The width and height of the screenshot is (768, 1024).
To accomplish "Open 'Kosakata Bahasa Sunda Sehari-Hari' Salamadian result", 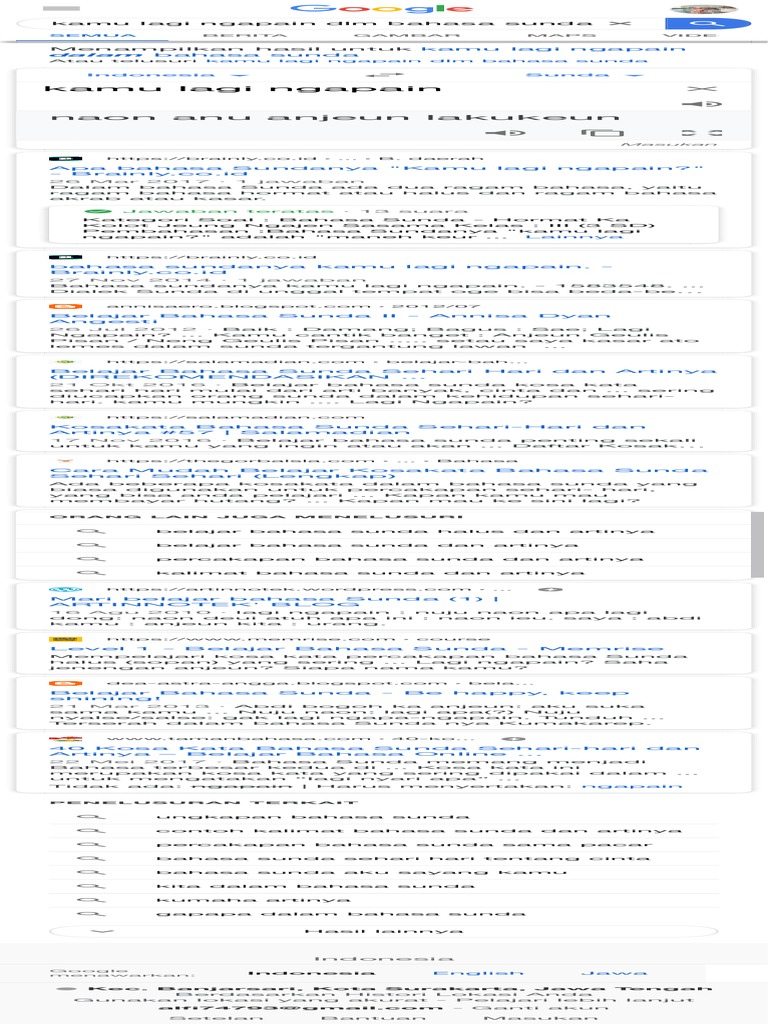I will click(x=347, y=430).
